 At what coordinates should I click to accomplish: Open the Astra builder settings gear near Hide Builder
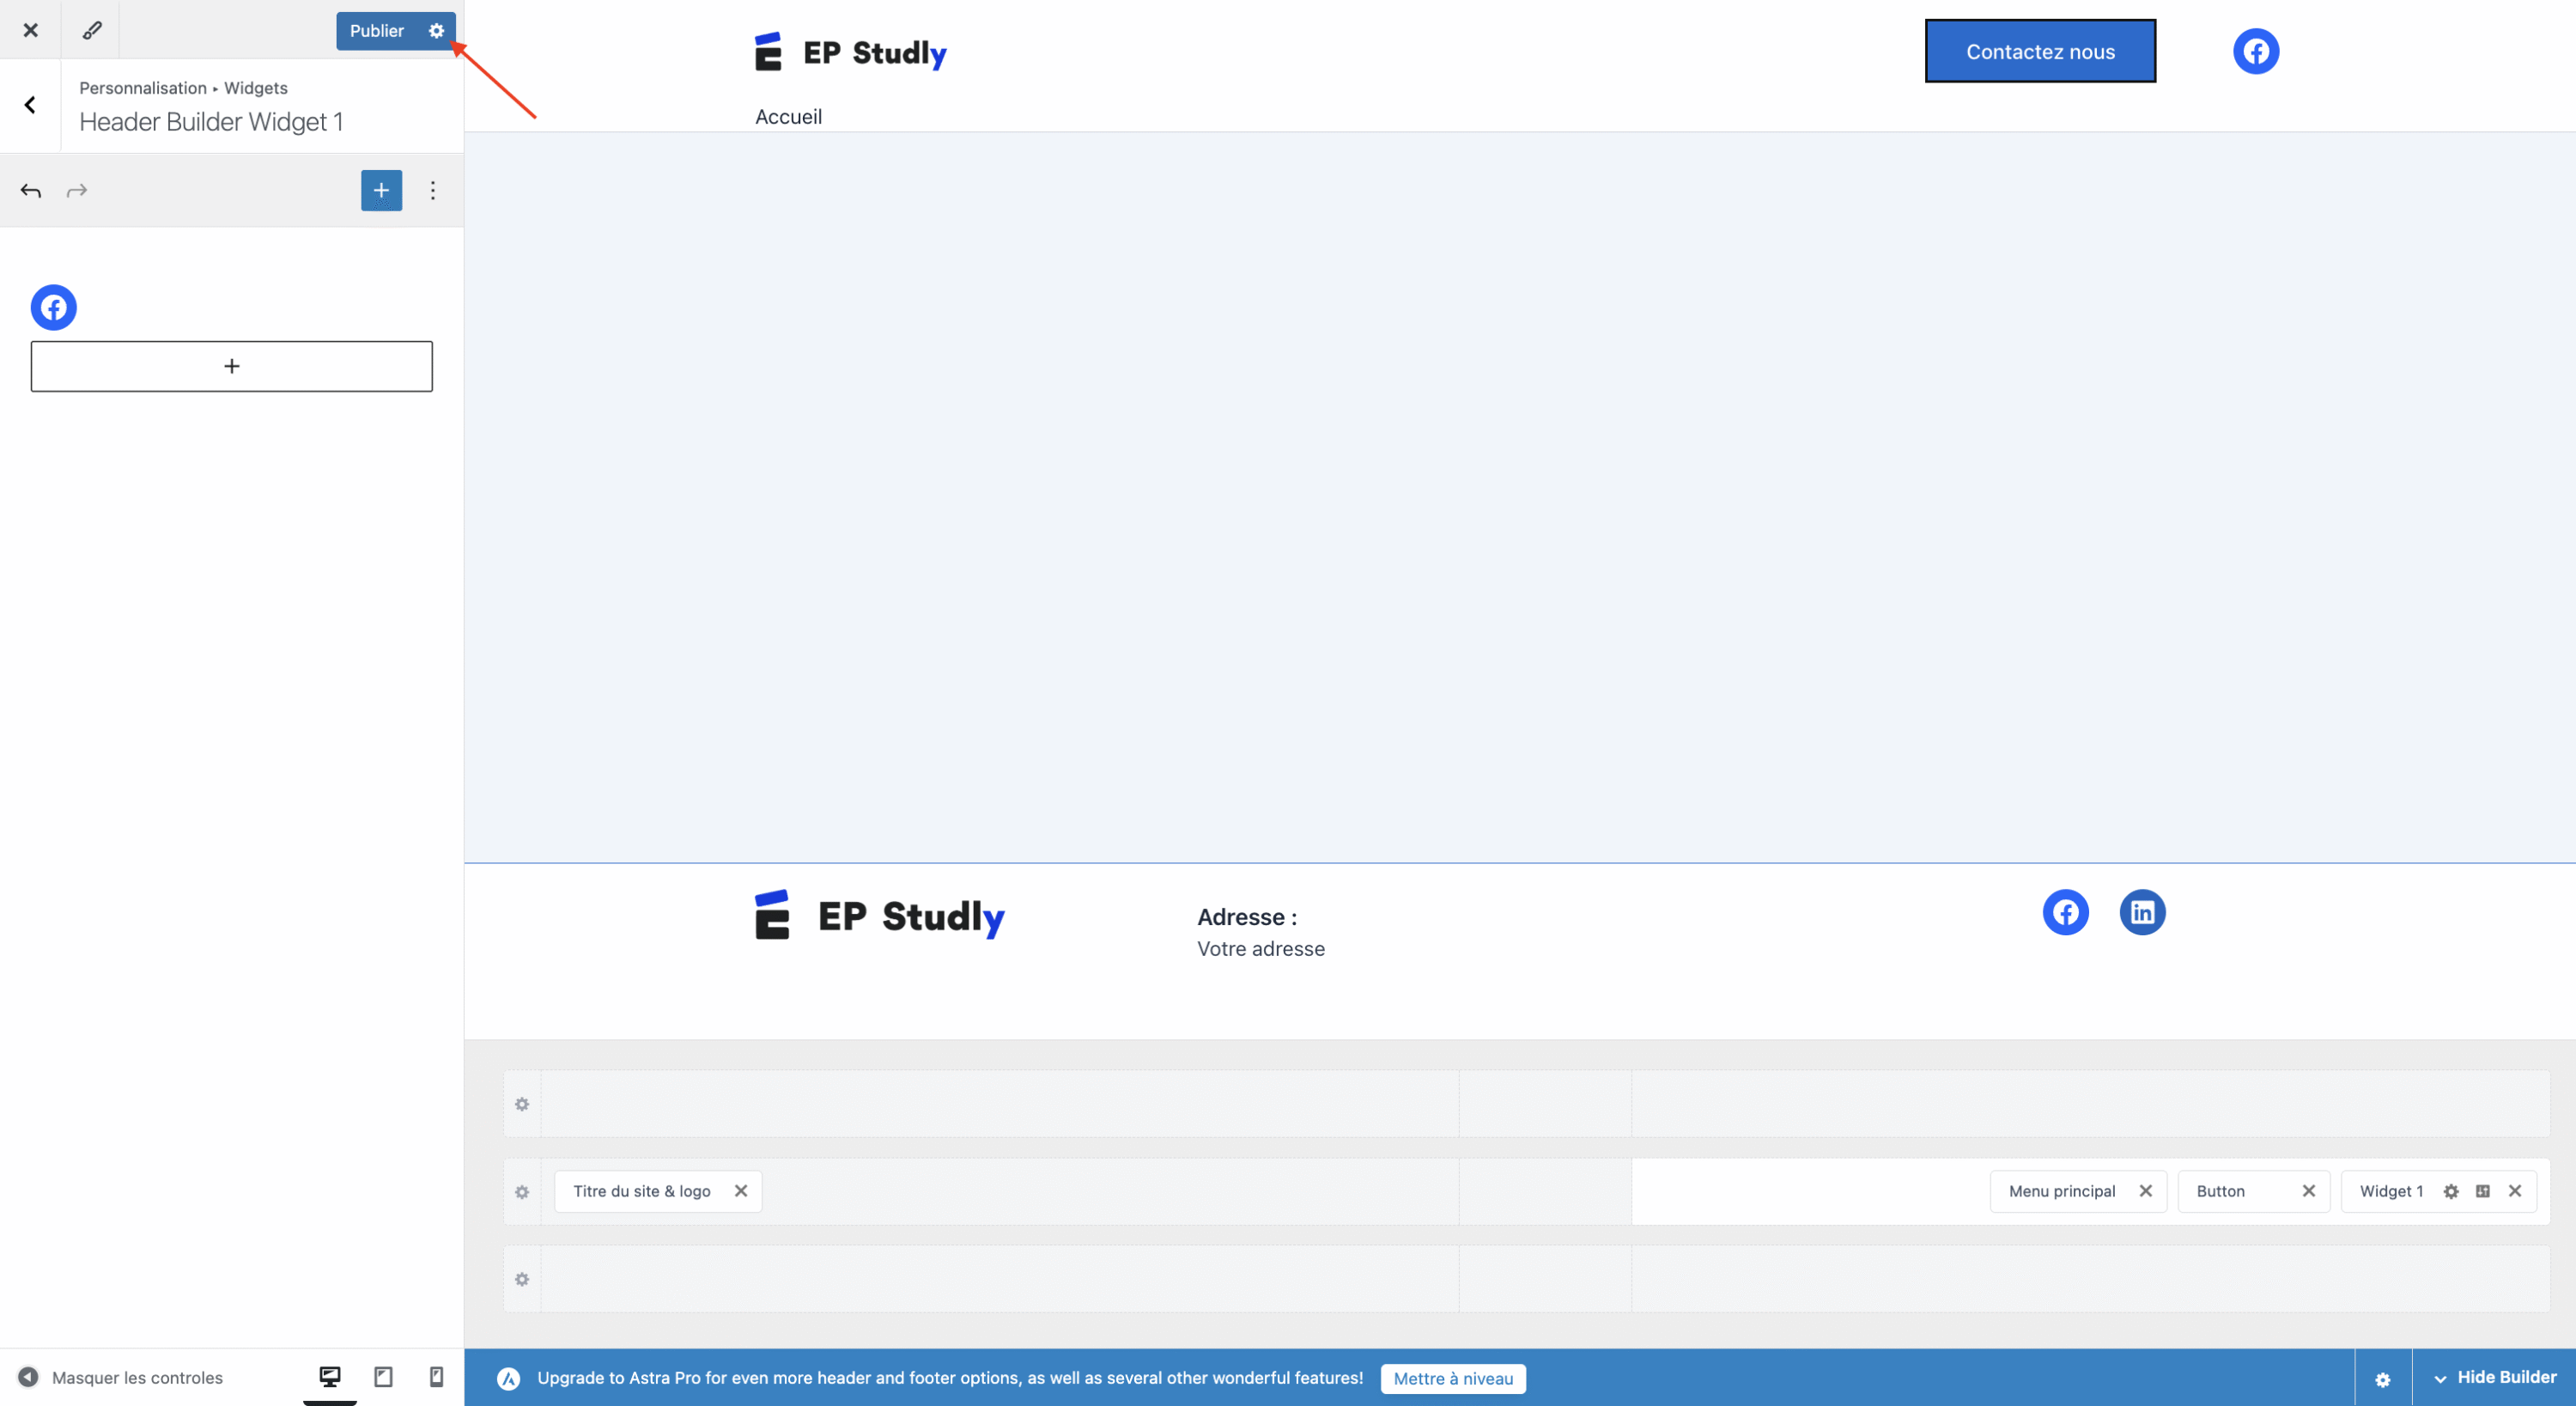(x=2383, y=1378)
